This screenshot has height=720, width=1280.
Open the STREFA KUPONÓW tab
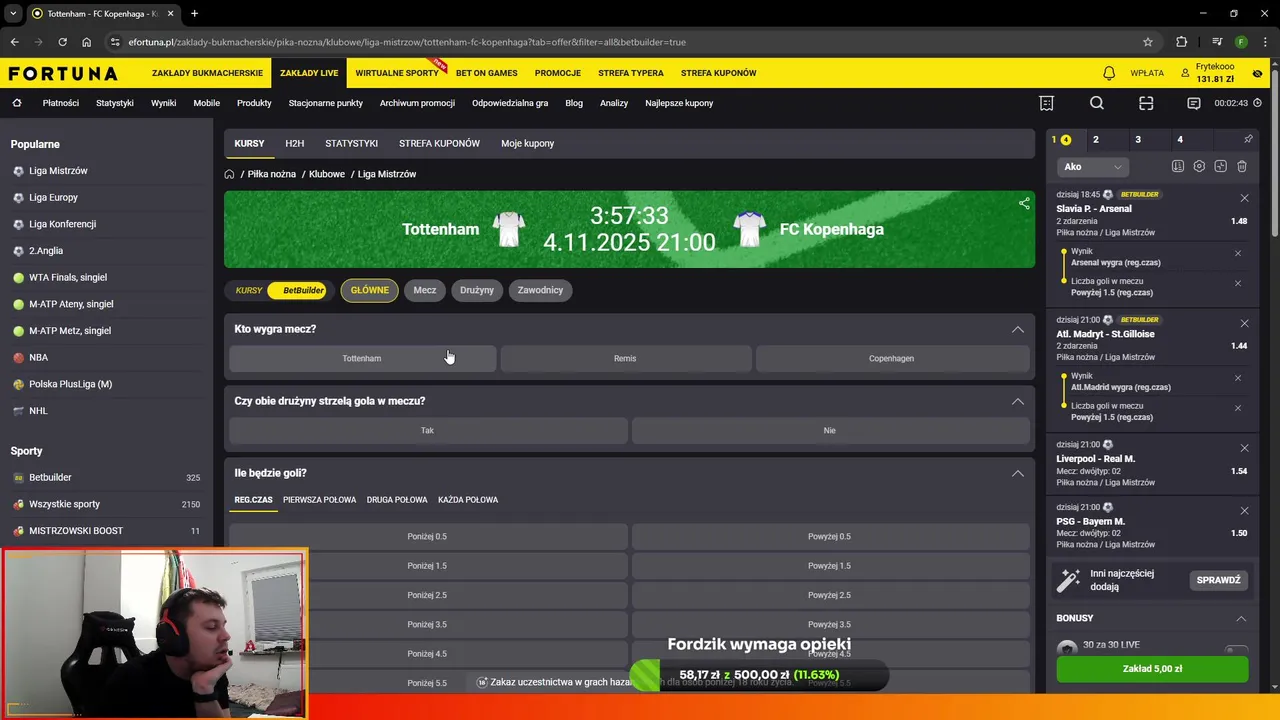[x=439, y=144]
